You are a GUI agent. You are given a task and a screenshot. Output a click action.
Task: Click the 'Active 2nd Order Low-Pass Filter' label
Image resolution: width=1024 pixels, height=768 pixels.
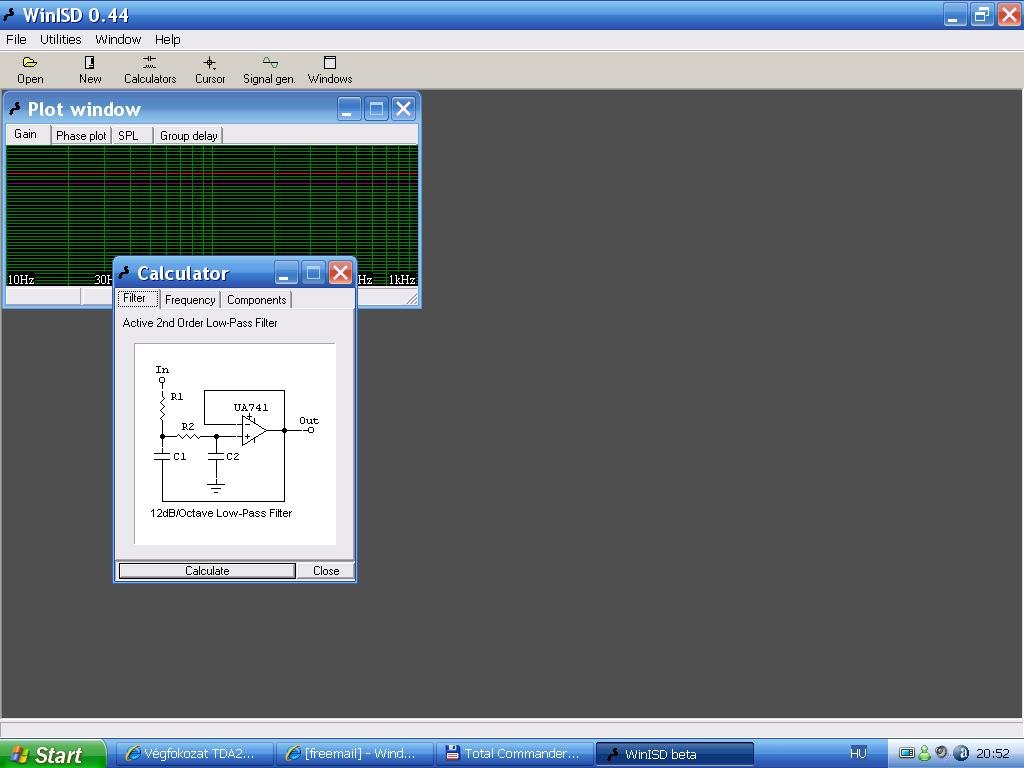pyautogui.click(x=200, y=323)
